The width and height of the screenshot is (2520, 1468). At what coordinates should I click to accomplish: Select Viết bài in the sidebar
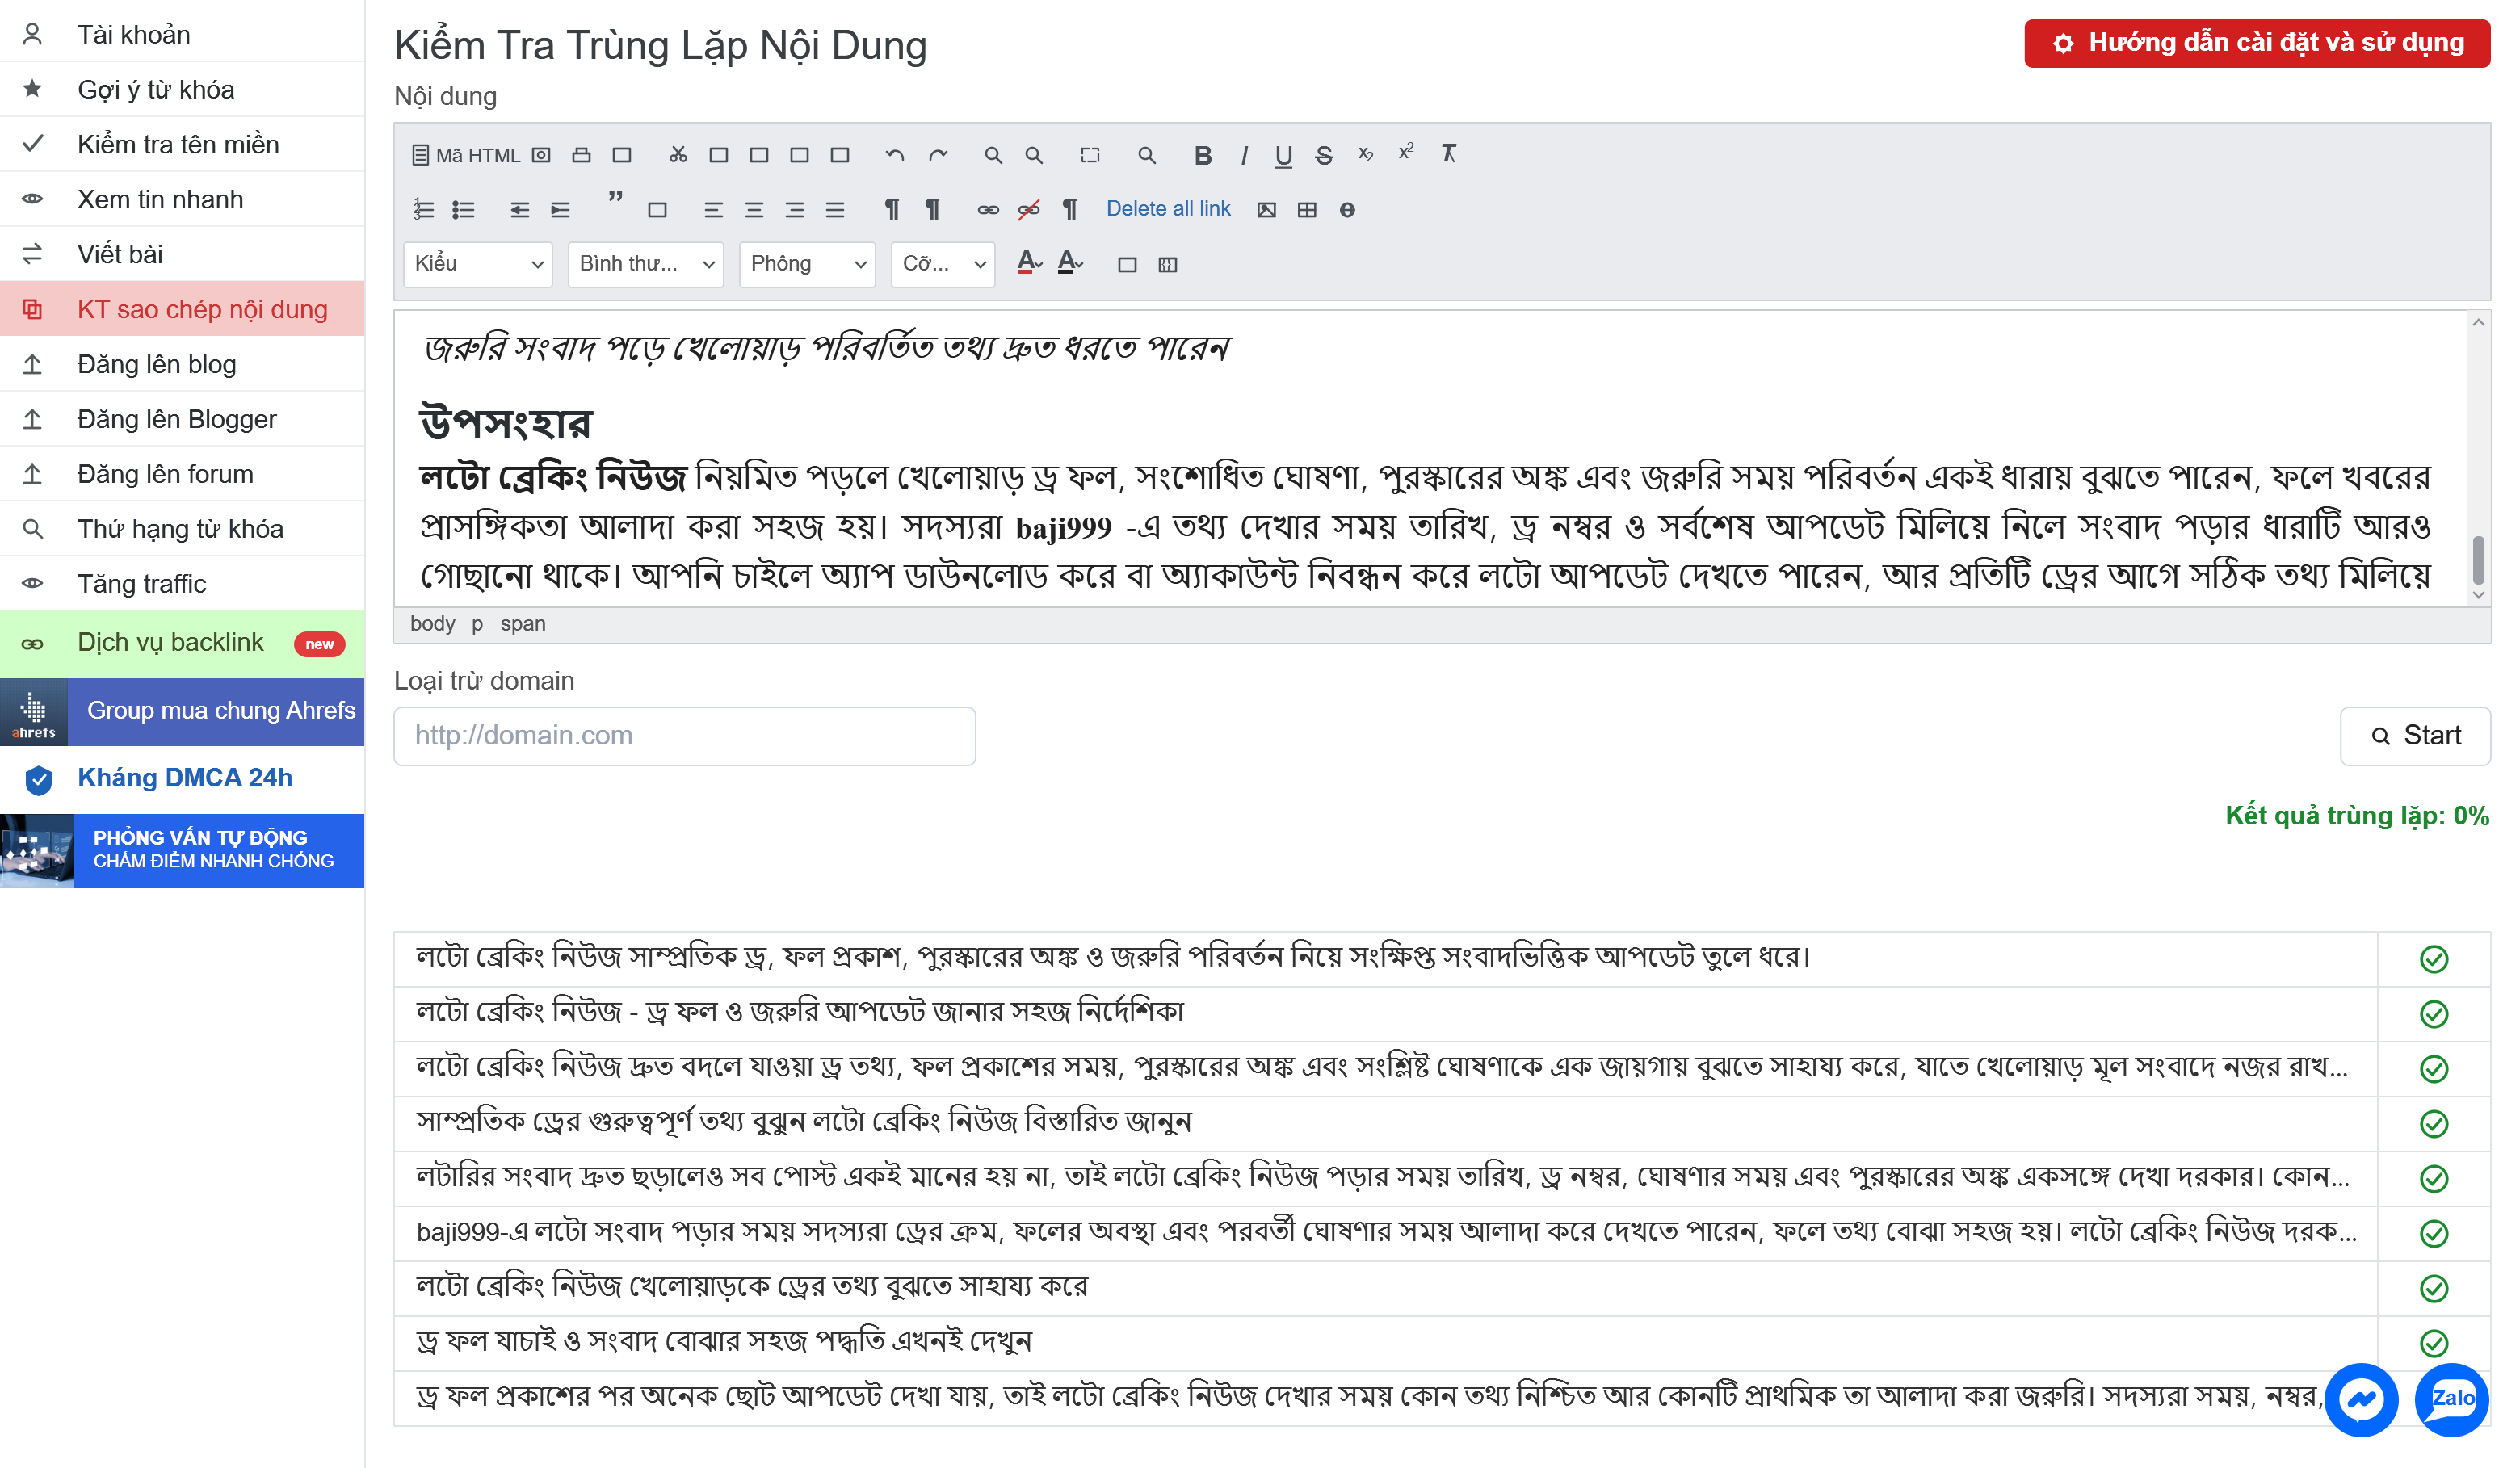[x=182, y=254]
